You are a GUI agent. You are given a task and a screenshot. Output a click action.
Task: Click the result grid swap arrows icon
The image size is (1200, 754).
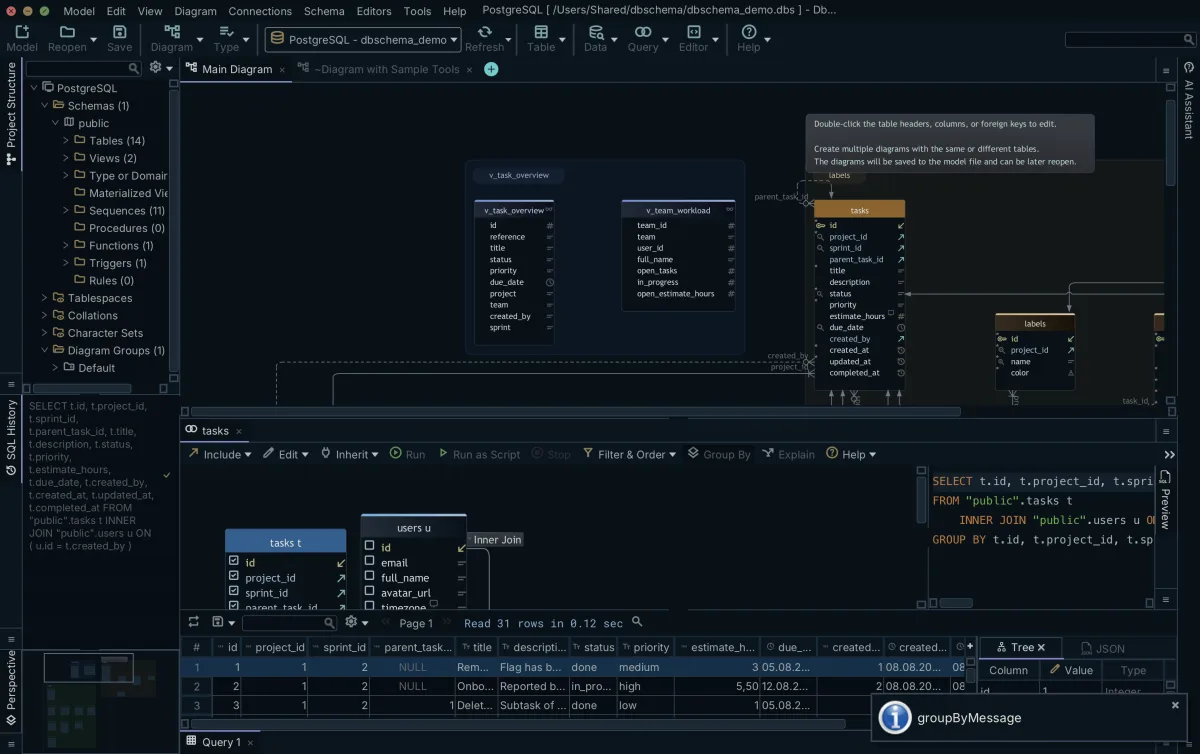tap(194, 622)
